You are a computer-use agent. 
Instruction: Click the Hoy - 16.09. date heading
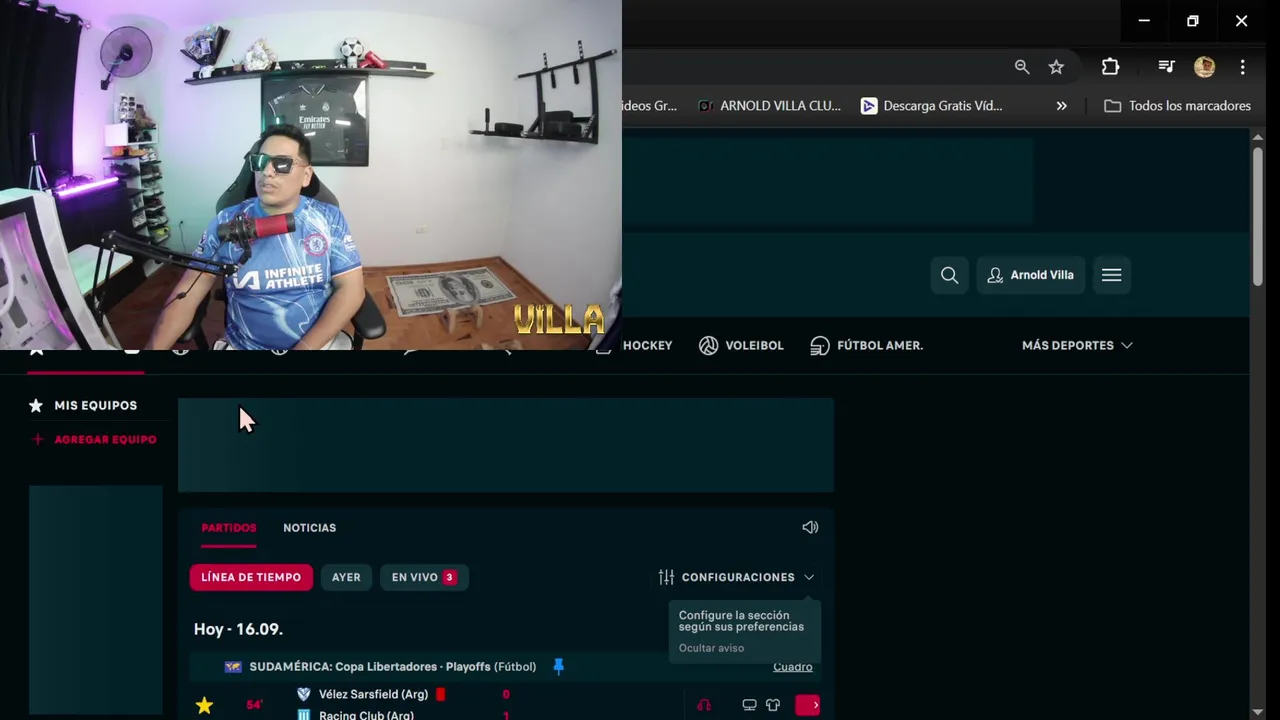point(238,629)
